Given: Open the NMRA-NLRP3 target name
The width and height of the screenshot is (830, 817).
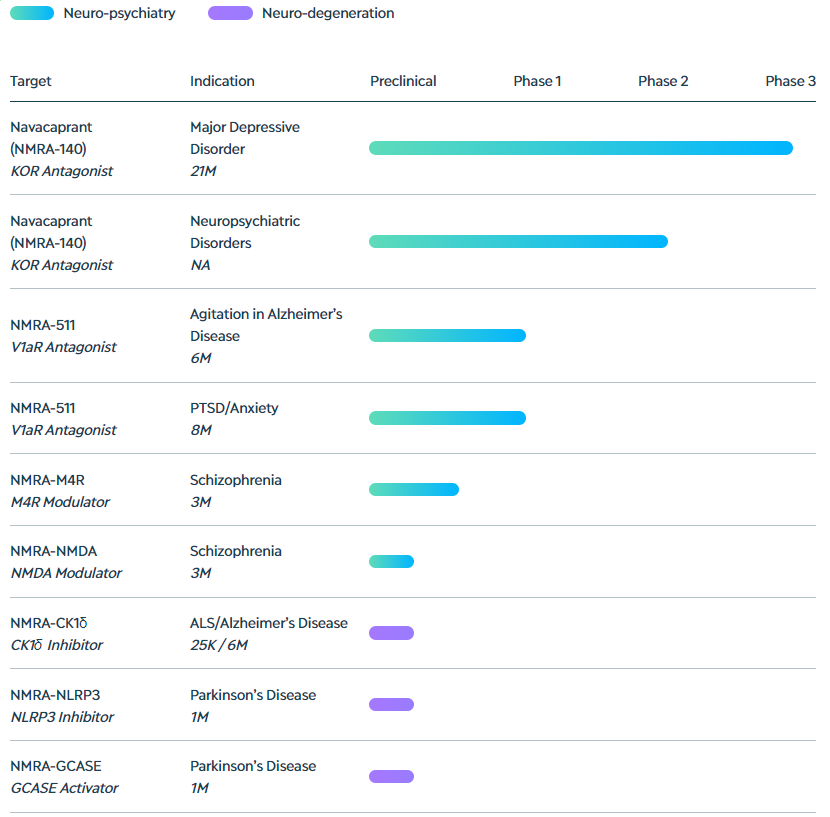Looking at the screenshot, I should coord(56,695).
